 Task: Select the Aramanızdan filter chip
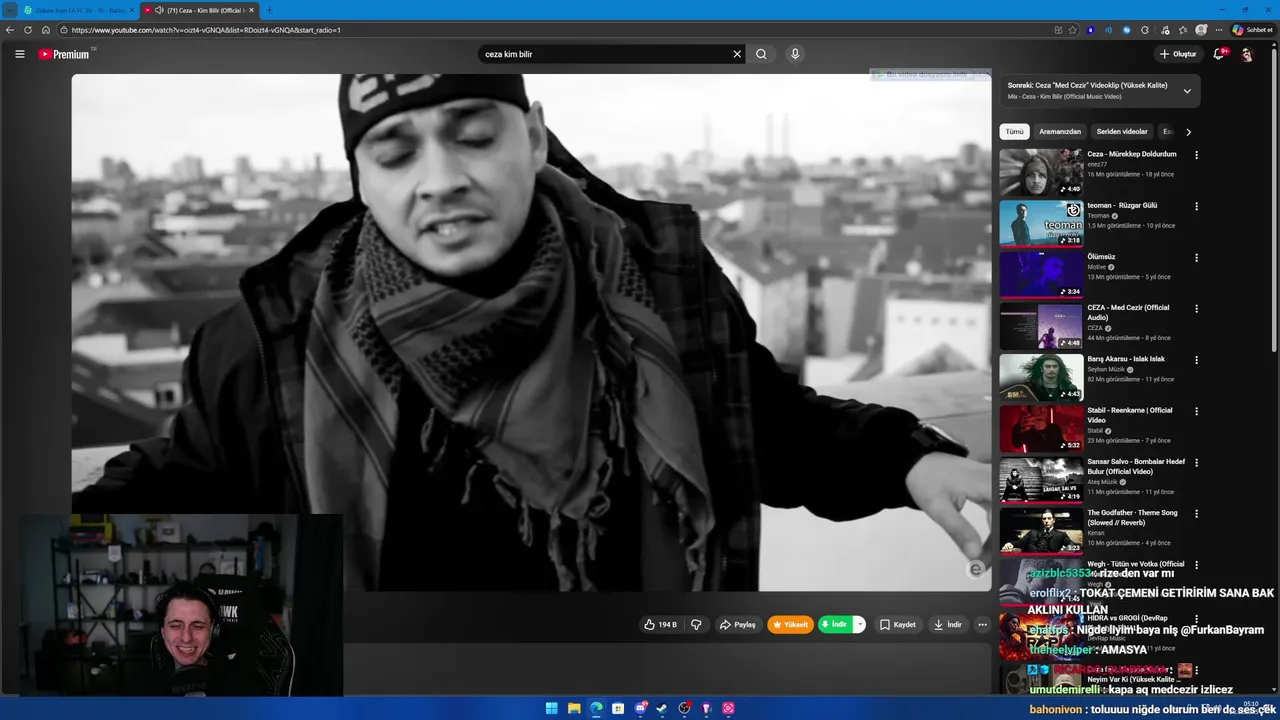tap(1060, 131)
